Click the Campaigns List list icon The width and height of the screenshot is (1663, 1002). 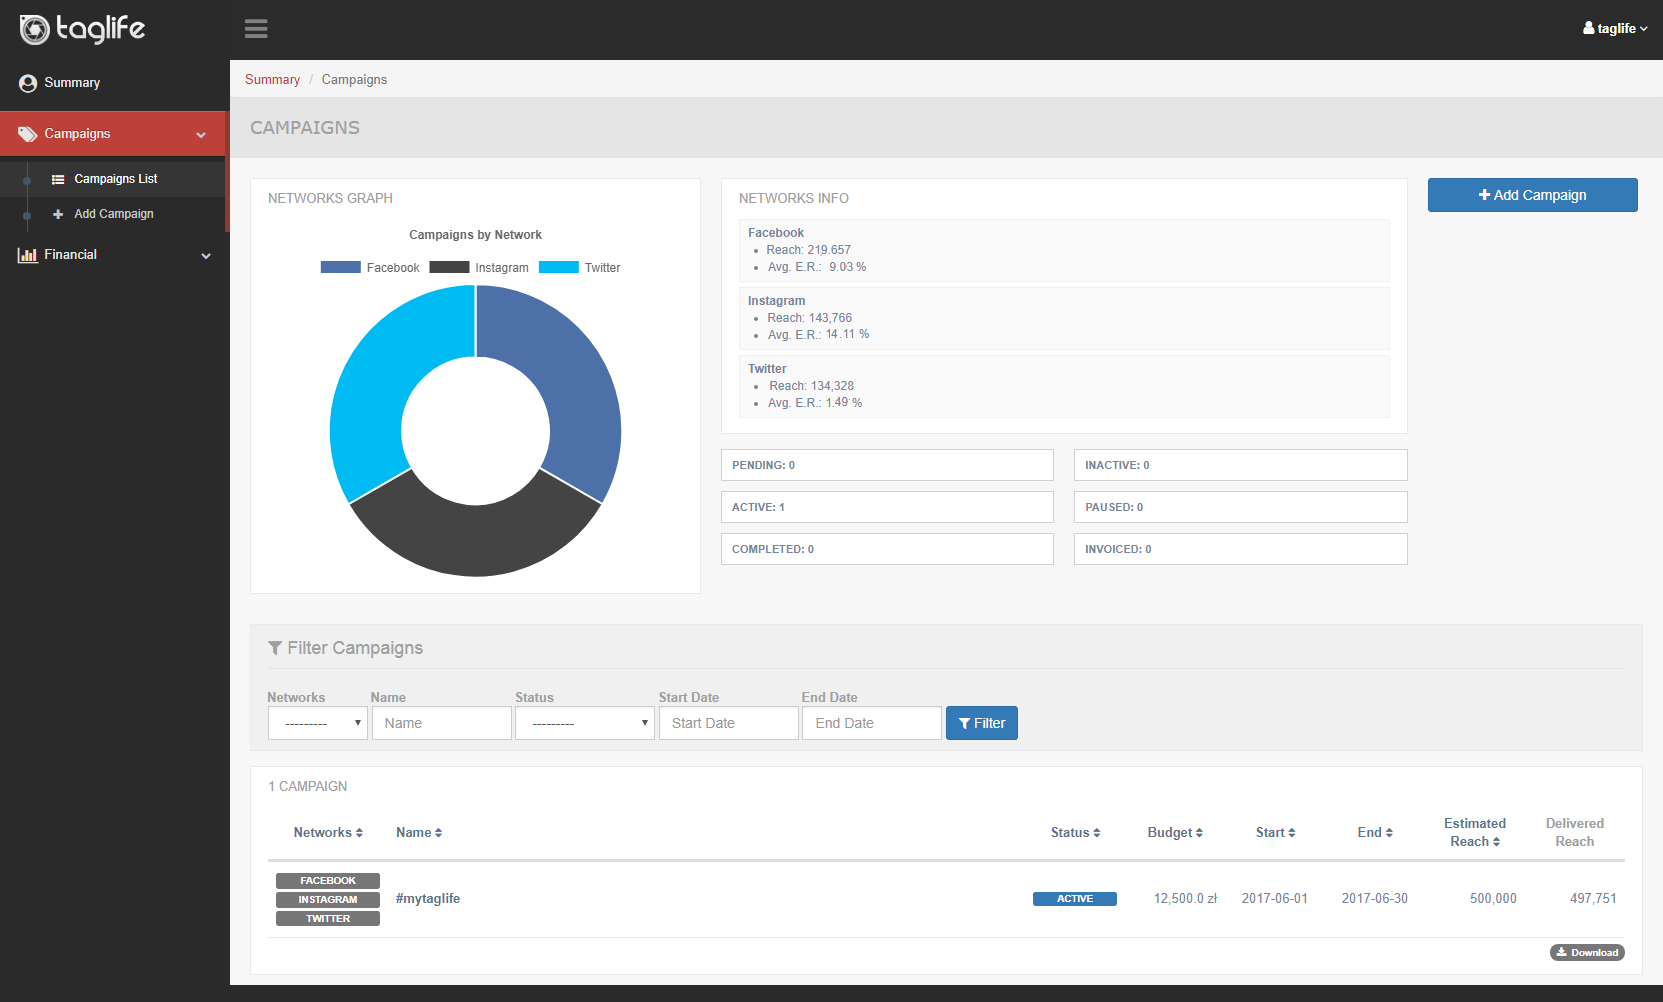pyautogui.click(x=58, y=180)
